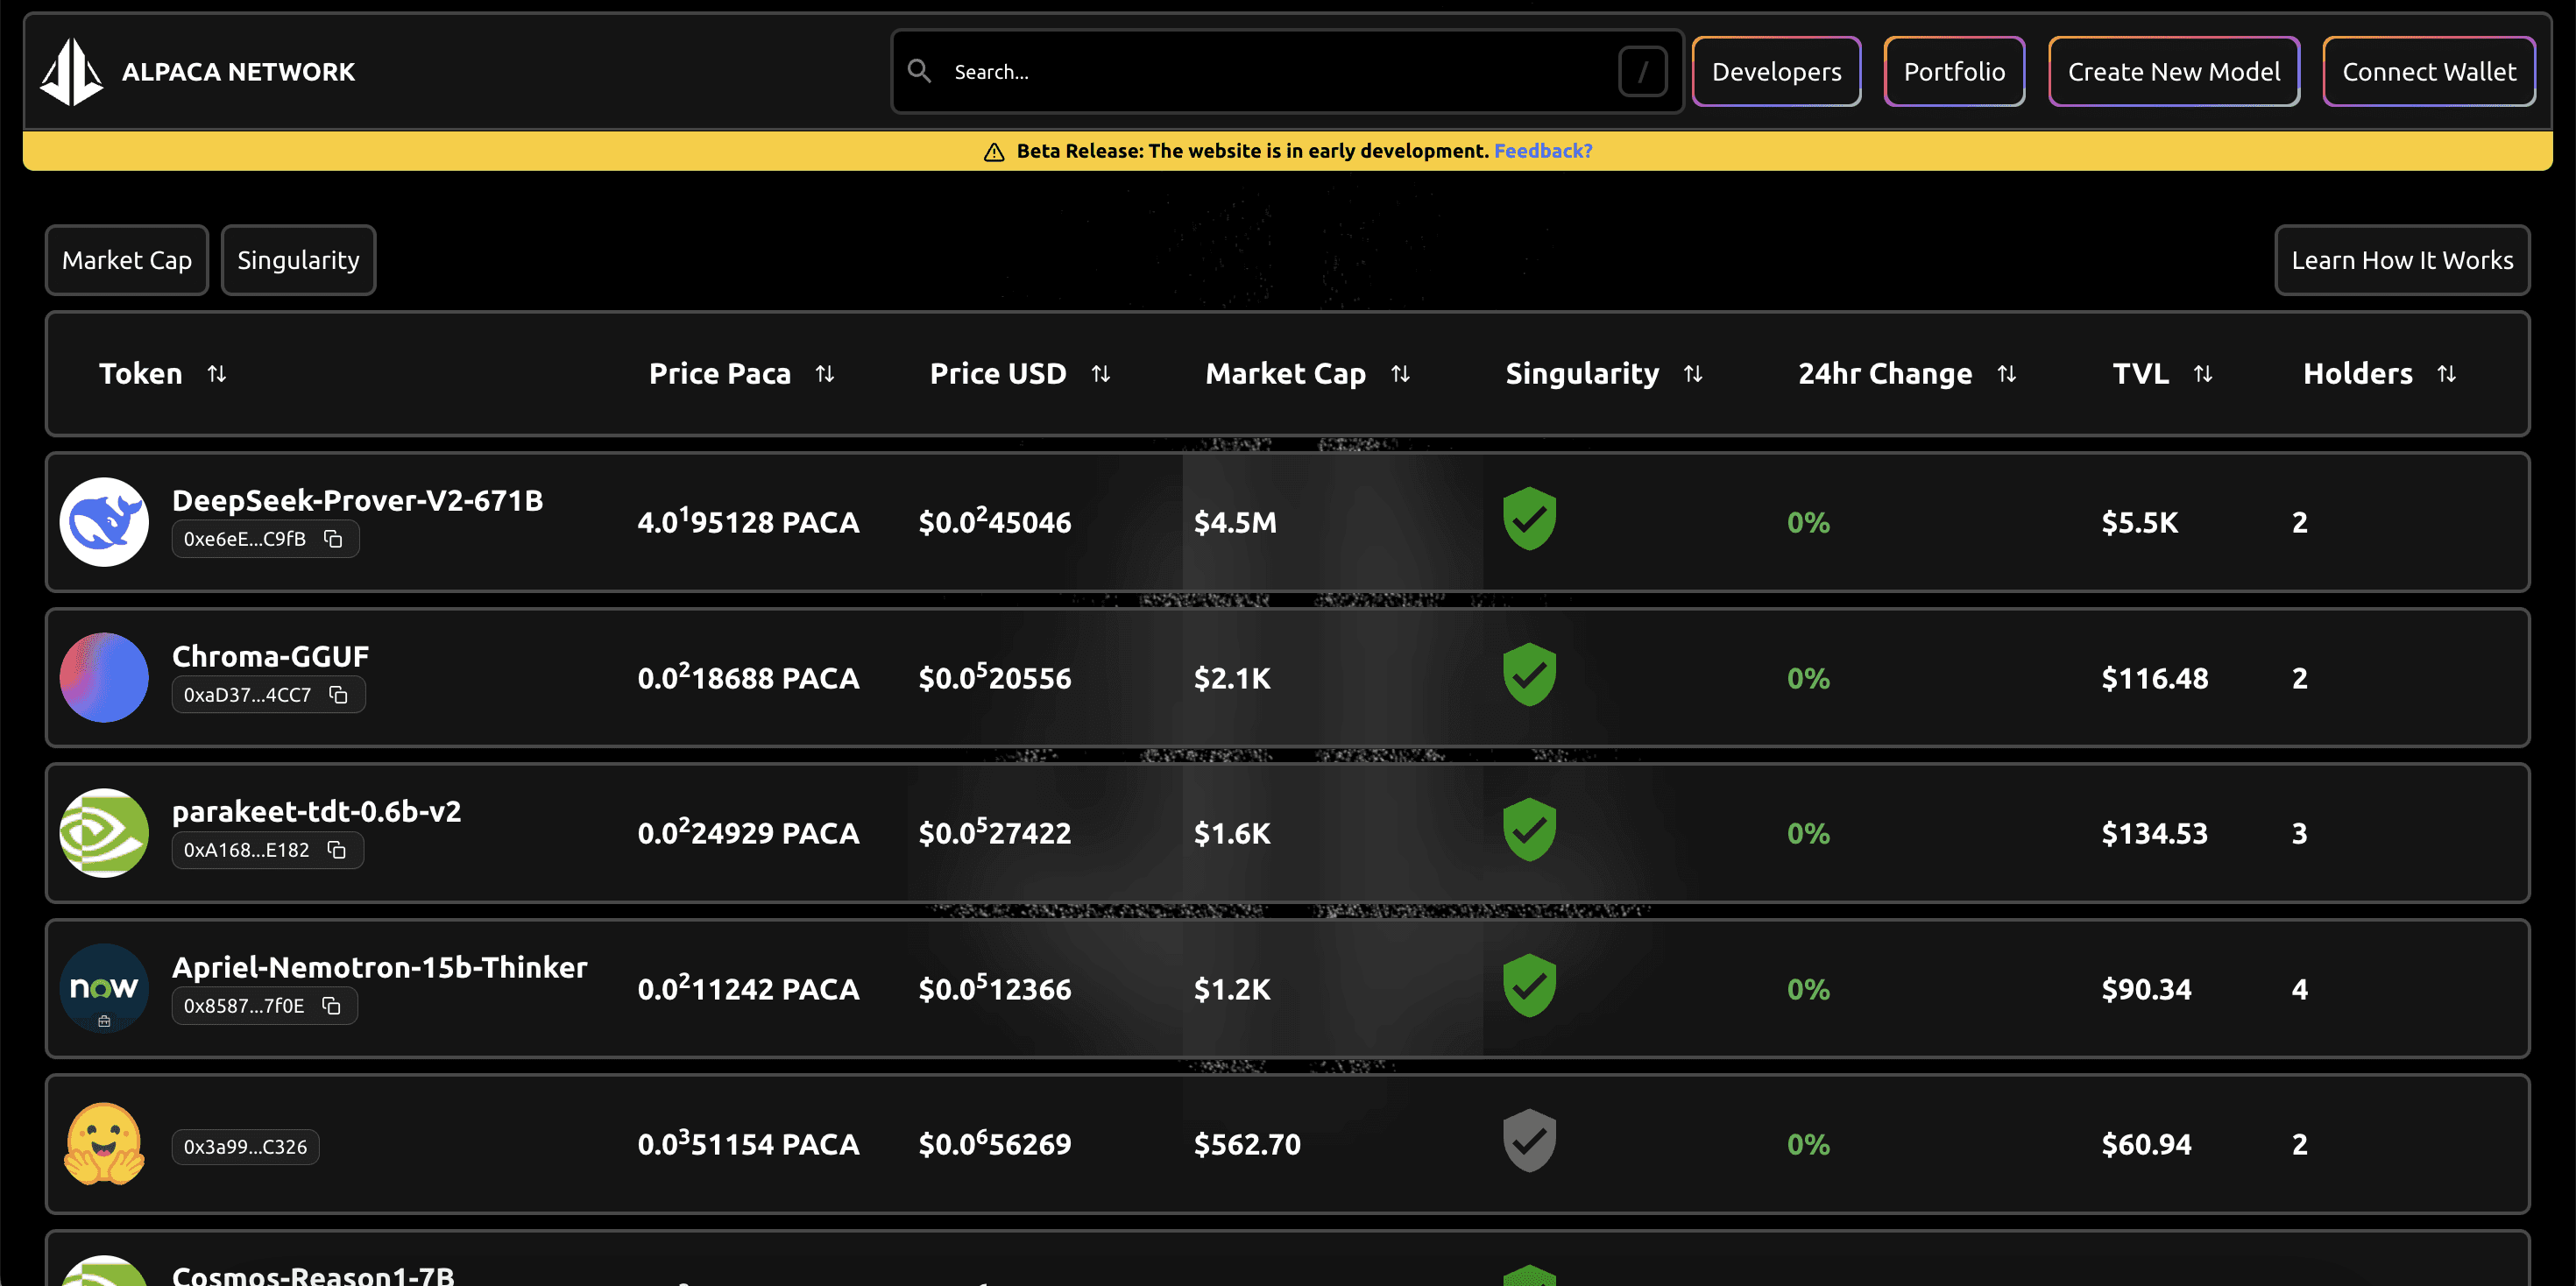
Task: Copy the Chroma-GGUF address 0xaD37...4CC7
Action: click(x=339, y=695)
